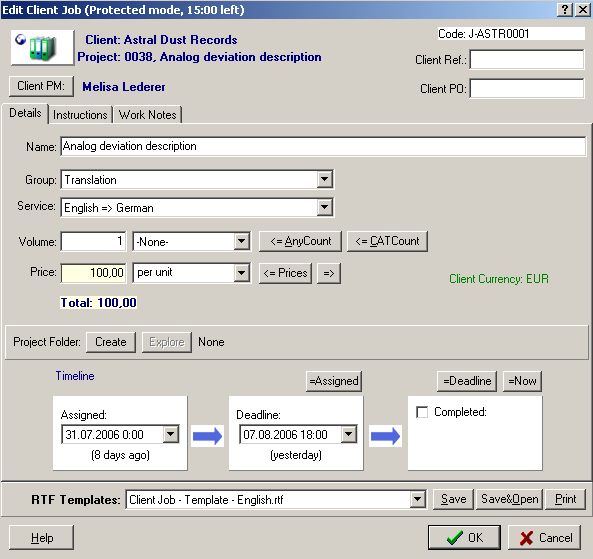
Task: Click the Create project folder button
Action: click(111, 342)
